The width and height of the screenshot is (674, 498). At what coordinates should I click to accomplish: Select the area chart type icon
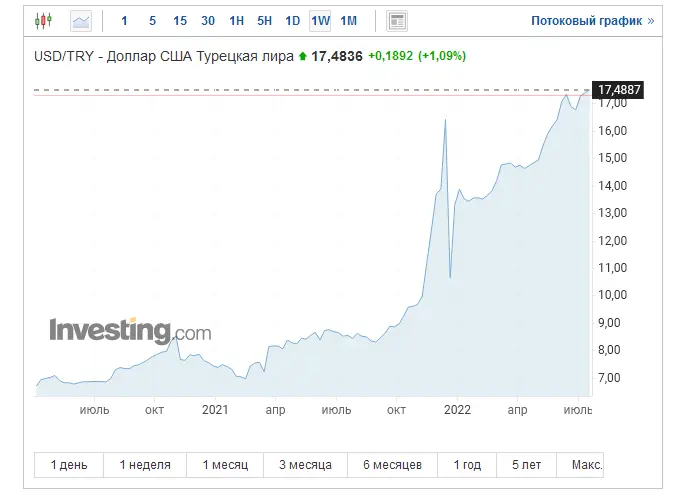pos(81,21)
